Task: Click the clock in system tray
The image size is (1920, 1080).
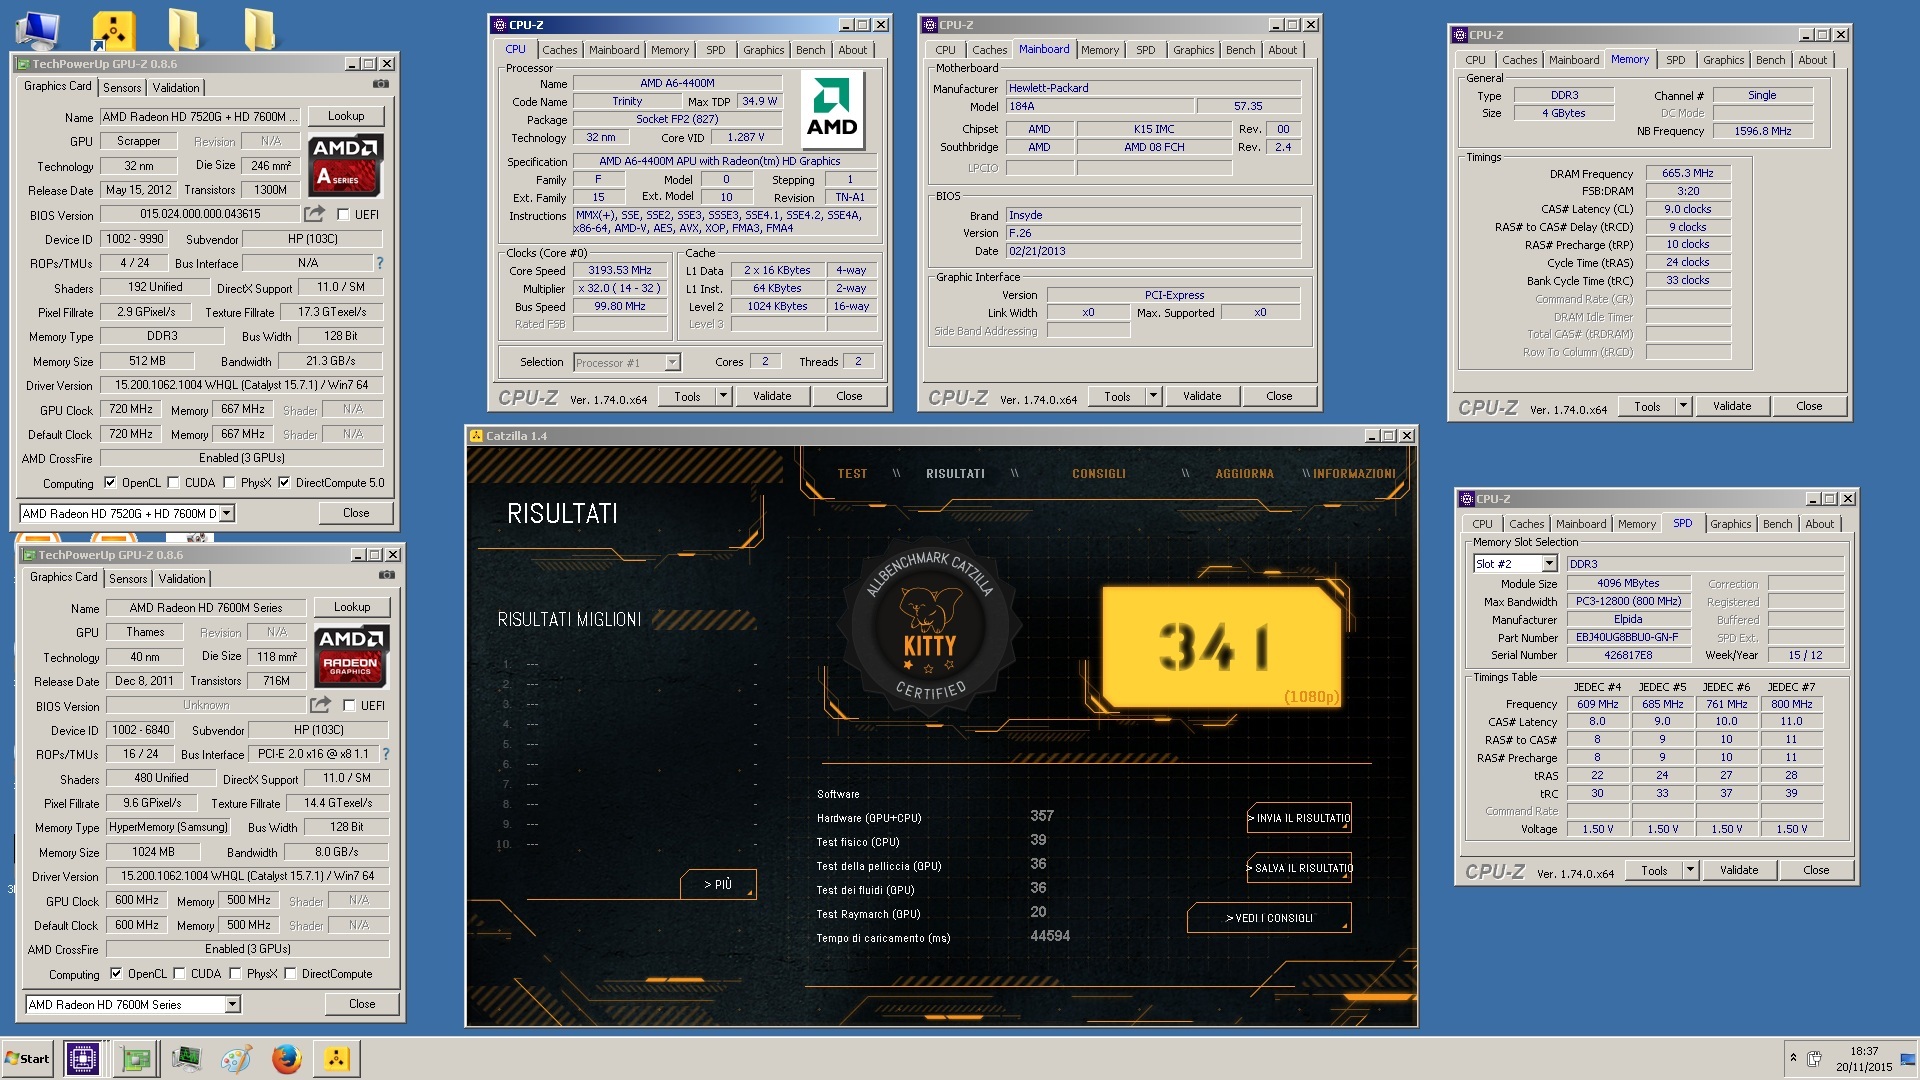Action: pyautogui.click(x=1864, y=1059)
